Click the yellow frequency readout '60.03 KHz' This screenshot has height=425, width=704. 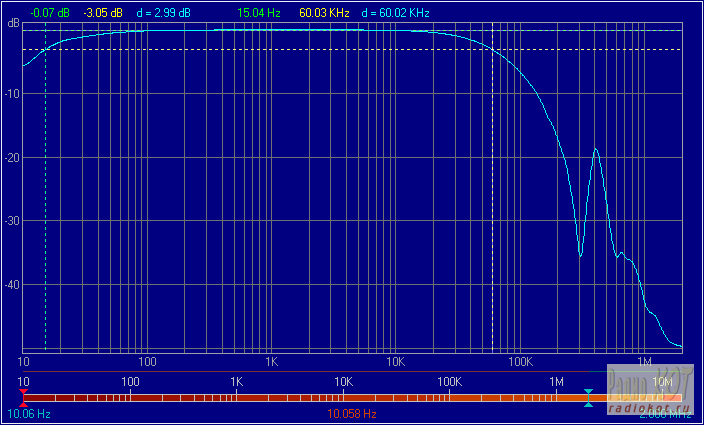pyautogui.click(x=324, y=13)
